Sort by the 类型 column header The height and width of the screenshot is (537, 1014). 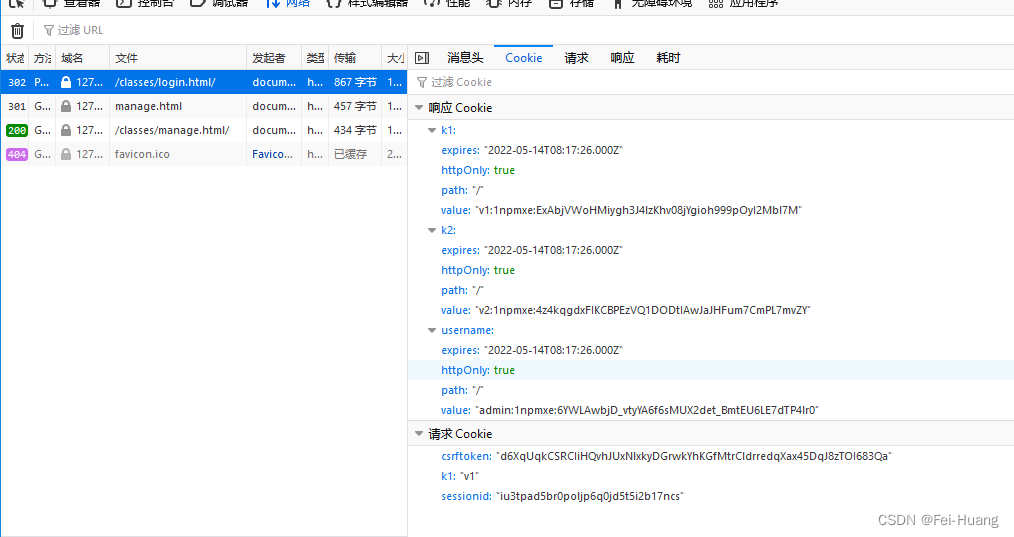pyautogui.click(x=315, y=58)
